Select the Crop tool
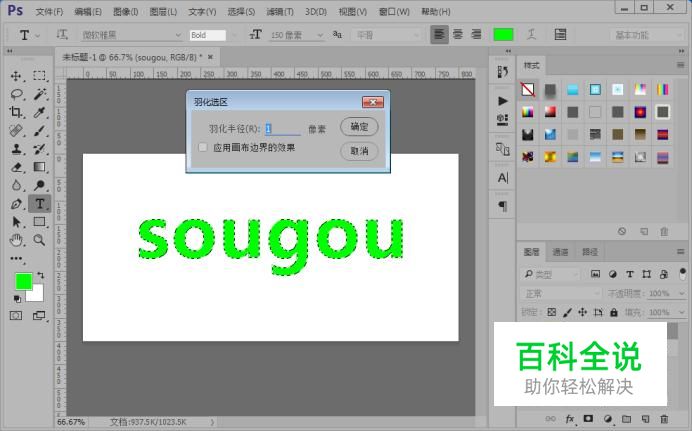 pyautogui.click(x=16, y=112)
